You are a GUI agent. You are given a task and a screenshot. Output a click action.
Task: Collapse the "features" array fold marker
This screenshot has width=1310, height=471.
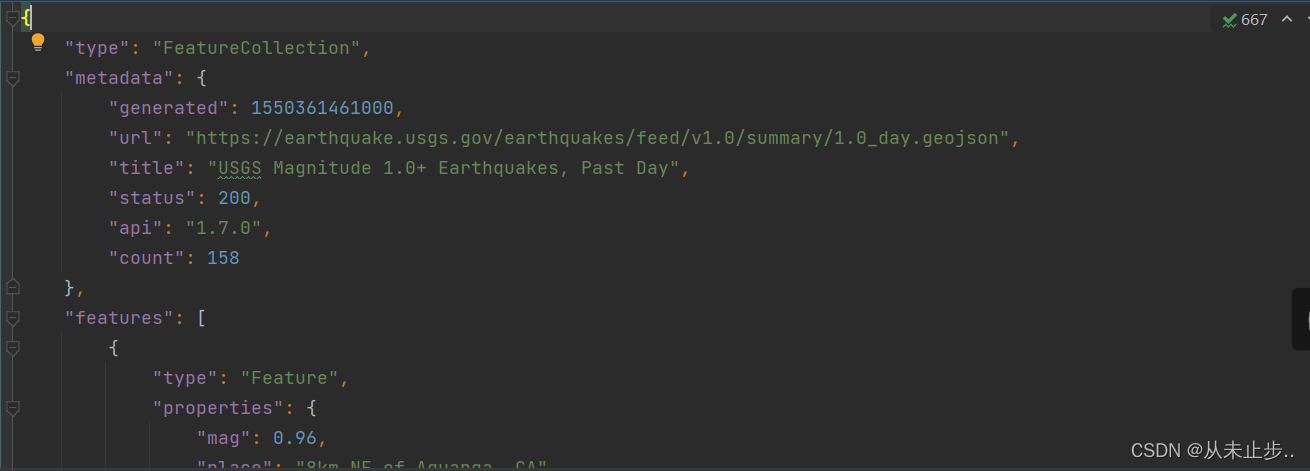[x=12, y=318]
